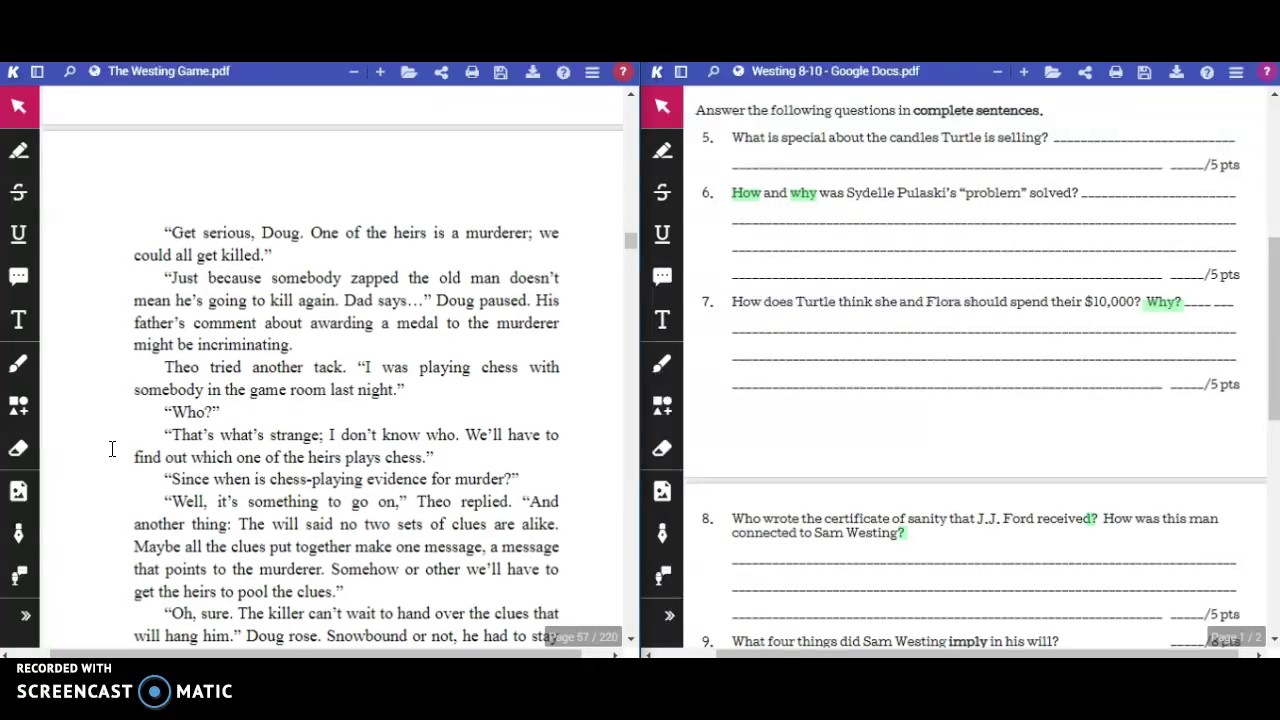The height and width of the screenshot is (720, 1280).
Task: Open the bottom annotation-feedback tool in the Westing 8-10 pane
Action: pyautogui.click(x=663, y=576)
